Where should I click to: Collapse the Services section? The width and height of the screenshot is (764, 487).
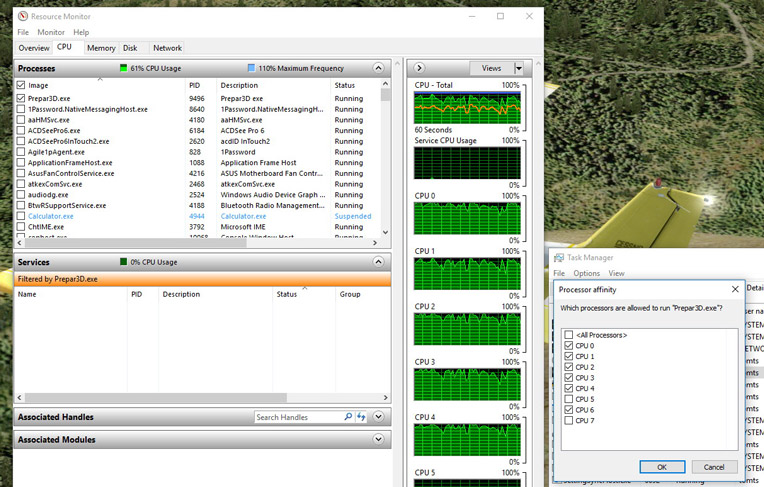coord(378,262)
